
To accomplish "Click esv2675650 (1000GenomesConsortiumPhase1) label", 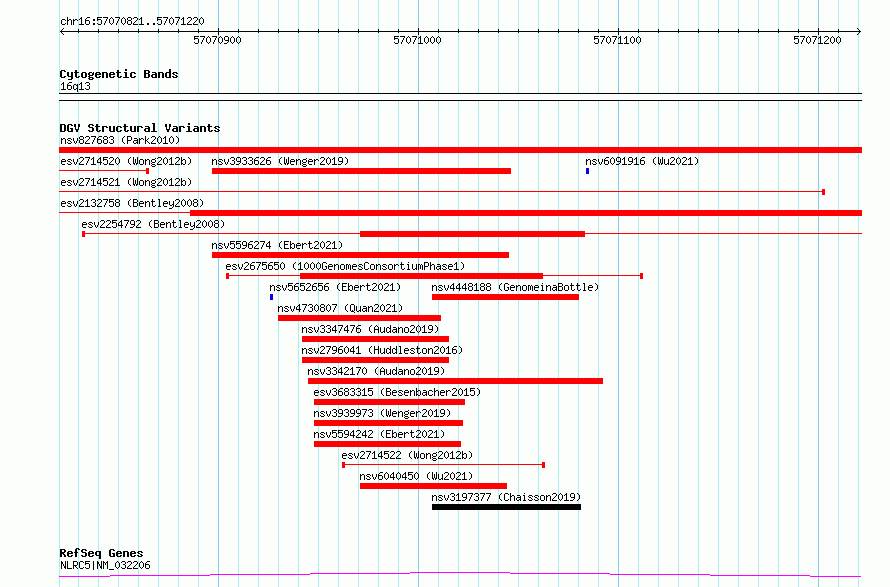I will click(x=345, y=266).
